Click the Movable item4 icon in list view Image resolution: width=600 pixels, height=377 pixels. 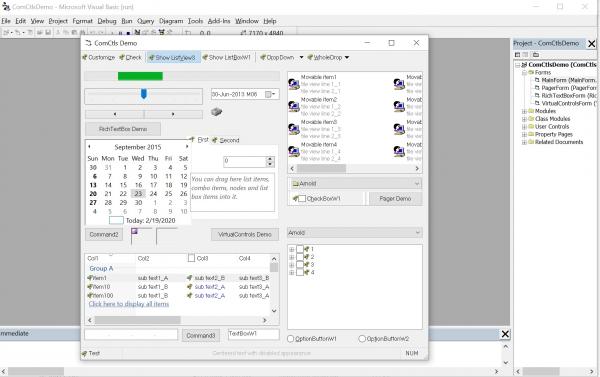(x=293, y=151)
